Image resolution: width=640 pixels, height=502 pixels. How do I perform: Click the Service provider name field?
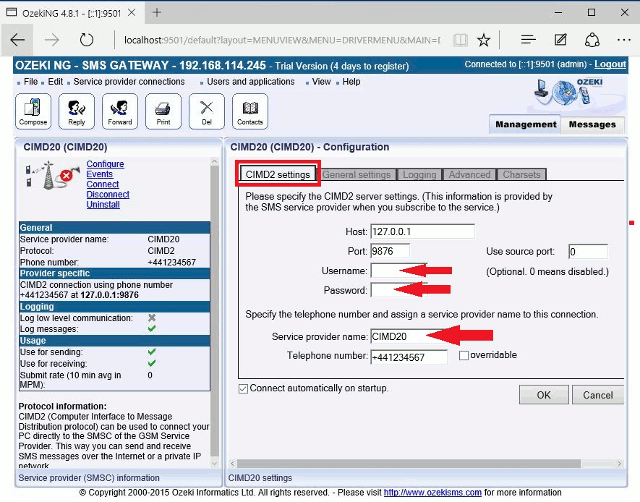tap(408, 336)
